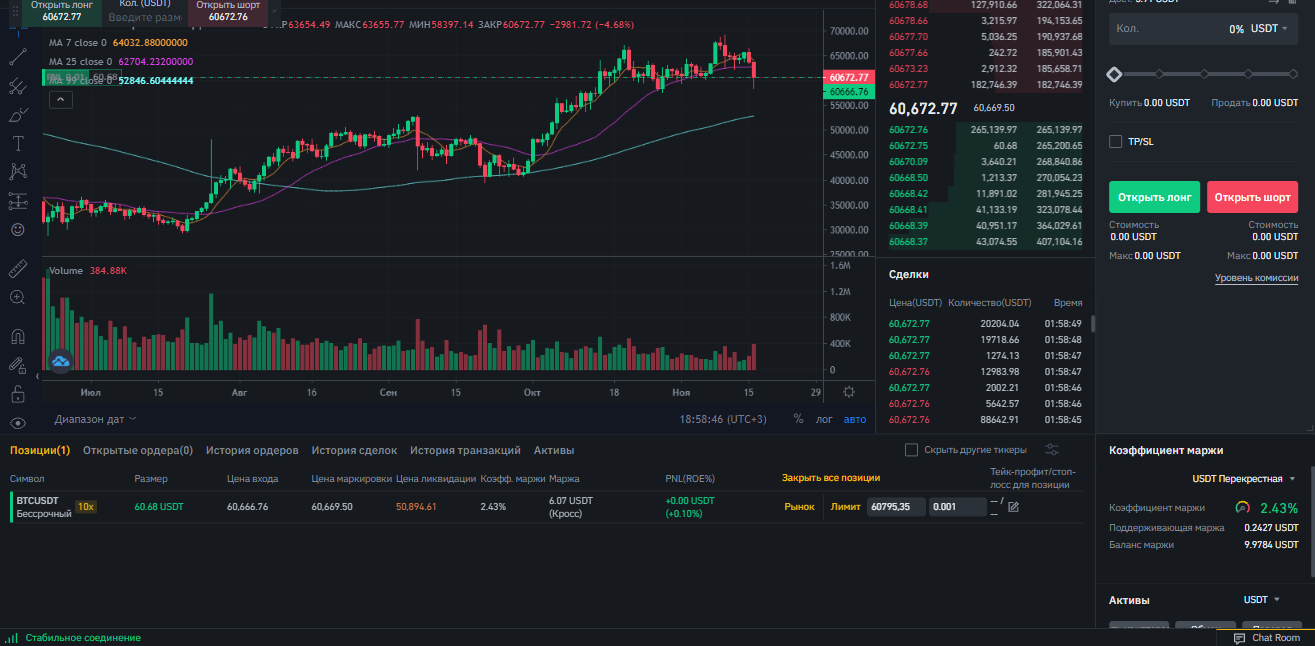1315x646 pixels.
Task: Collapse the indicator legend with chevron
Action: click(x=60, y=99)
